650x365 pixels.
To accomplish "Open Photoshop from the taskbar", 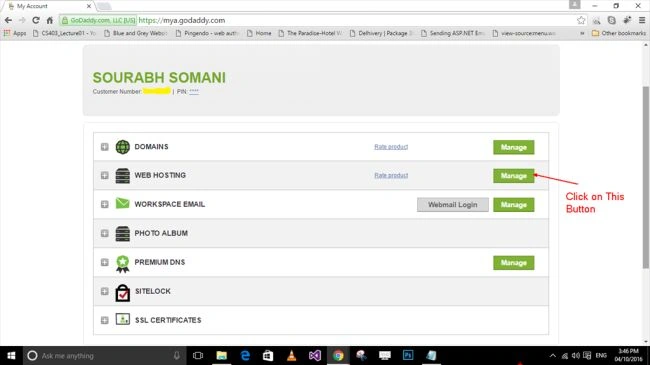I will (408, 355).
